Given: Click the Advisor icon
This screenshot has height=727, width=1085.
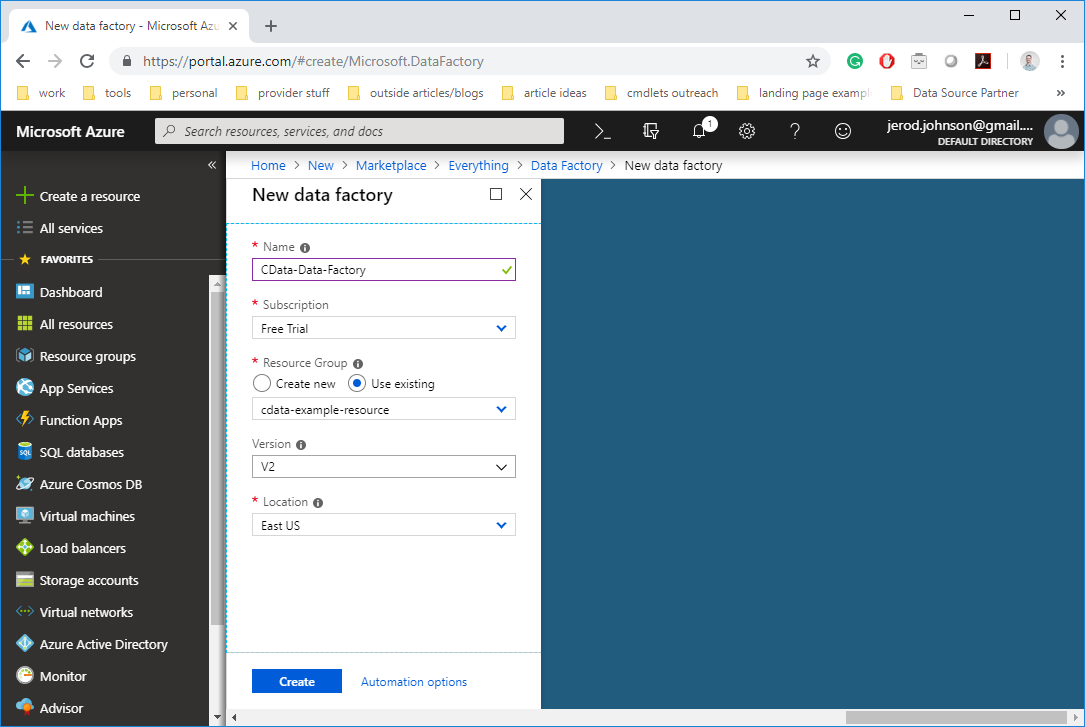Looking at the screenshot, I should click(x=25, y=707).
